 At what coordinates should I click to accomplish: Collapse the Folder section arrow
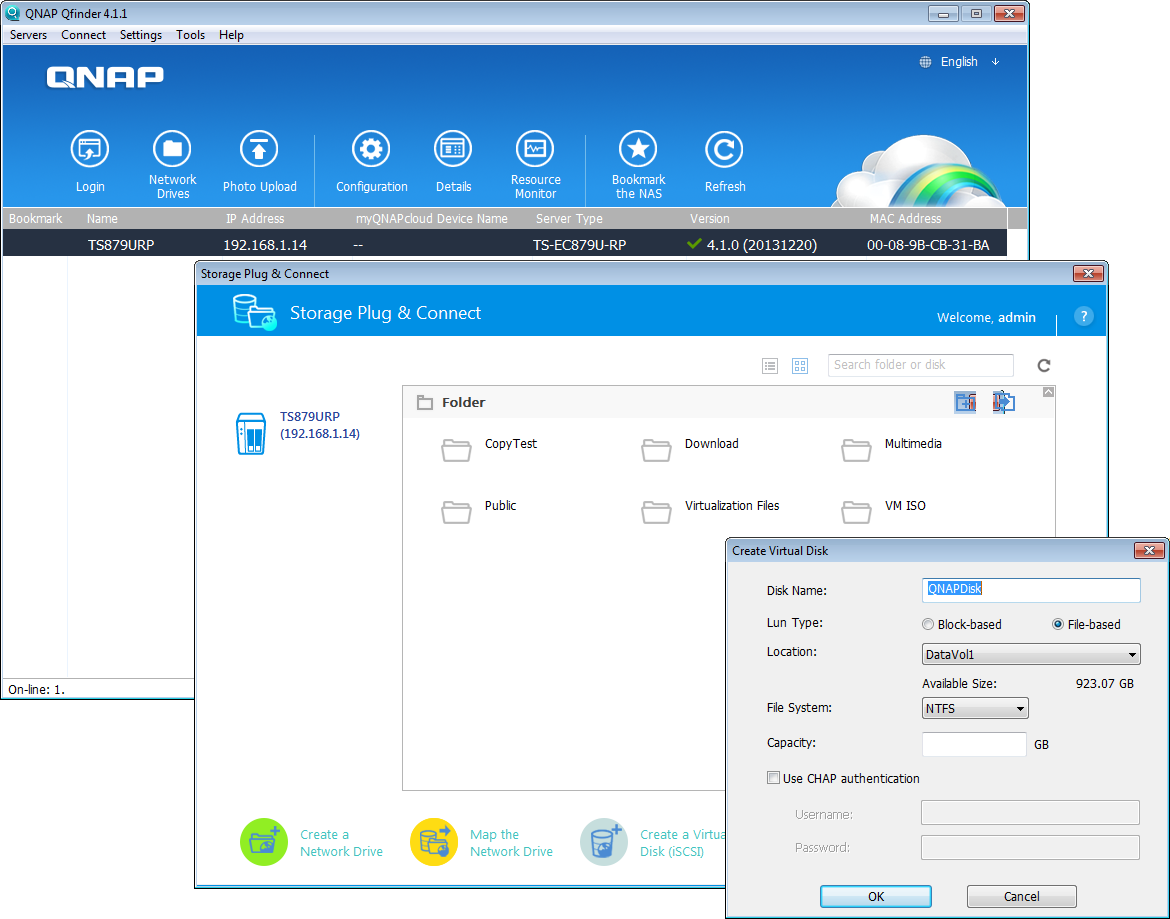[1048, 392]
